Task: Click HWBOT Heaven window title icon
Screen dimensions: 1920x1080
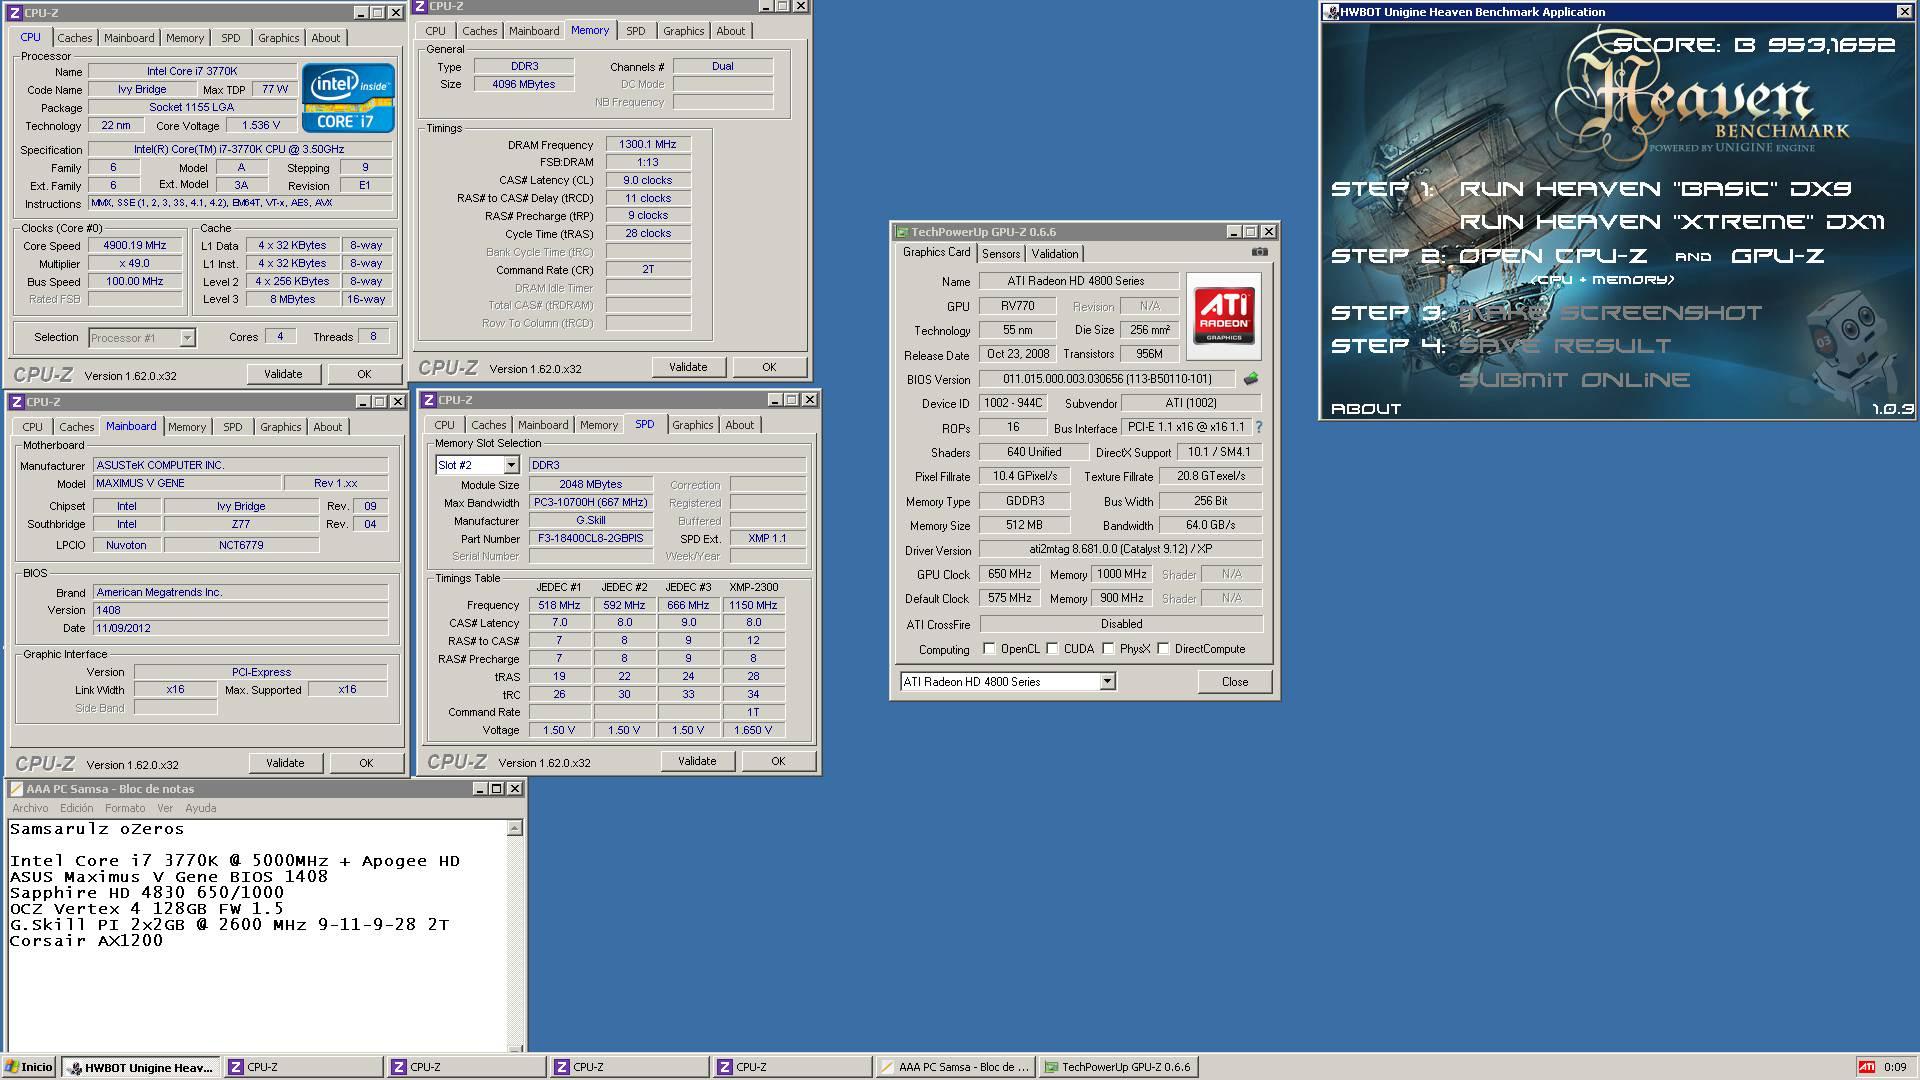Action: pyautogui.click(x=1331, y=12)
